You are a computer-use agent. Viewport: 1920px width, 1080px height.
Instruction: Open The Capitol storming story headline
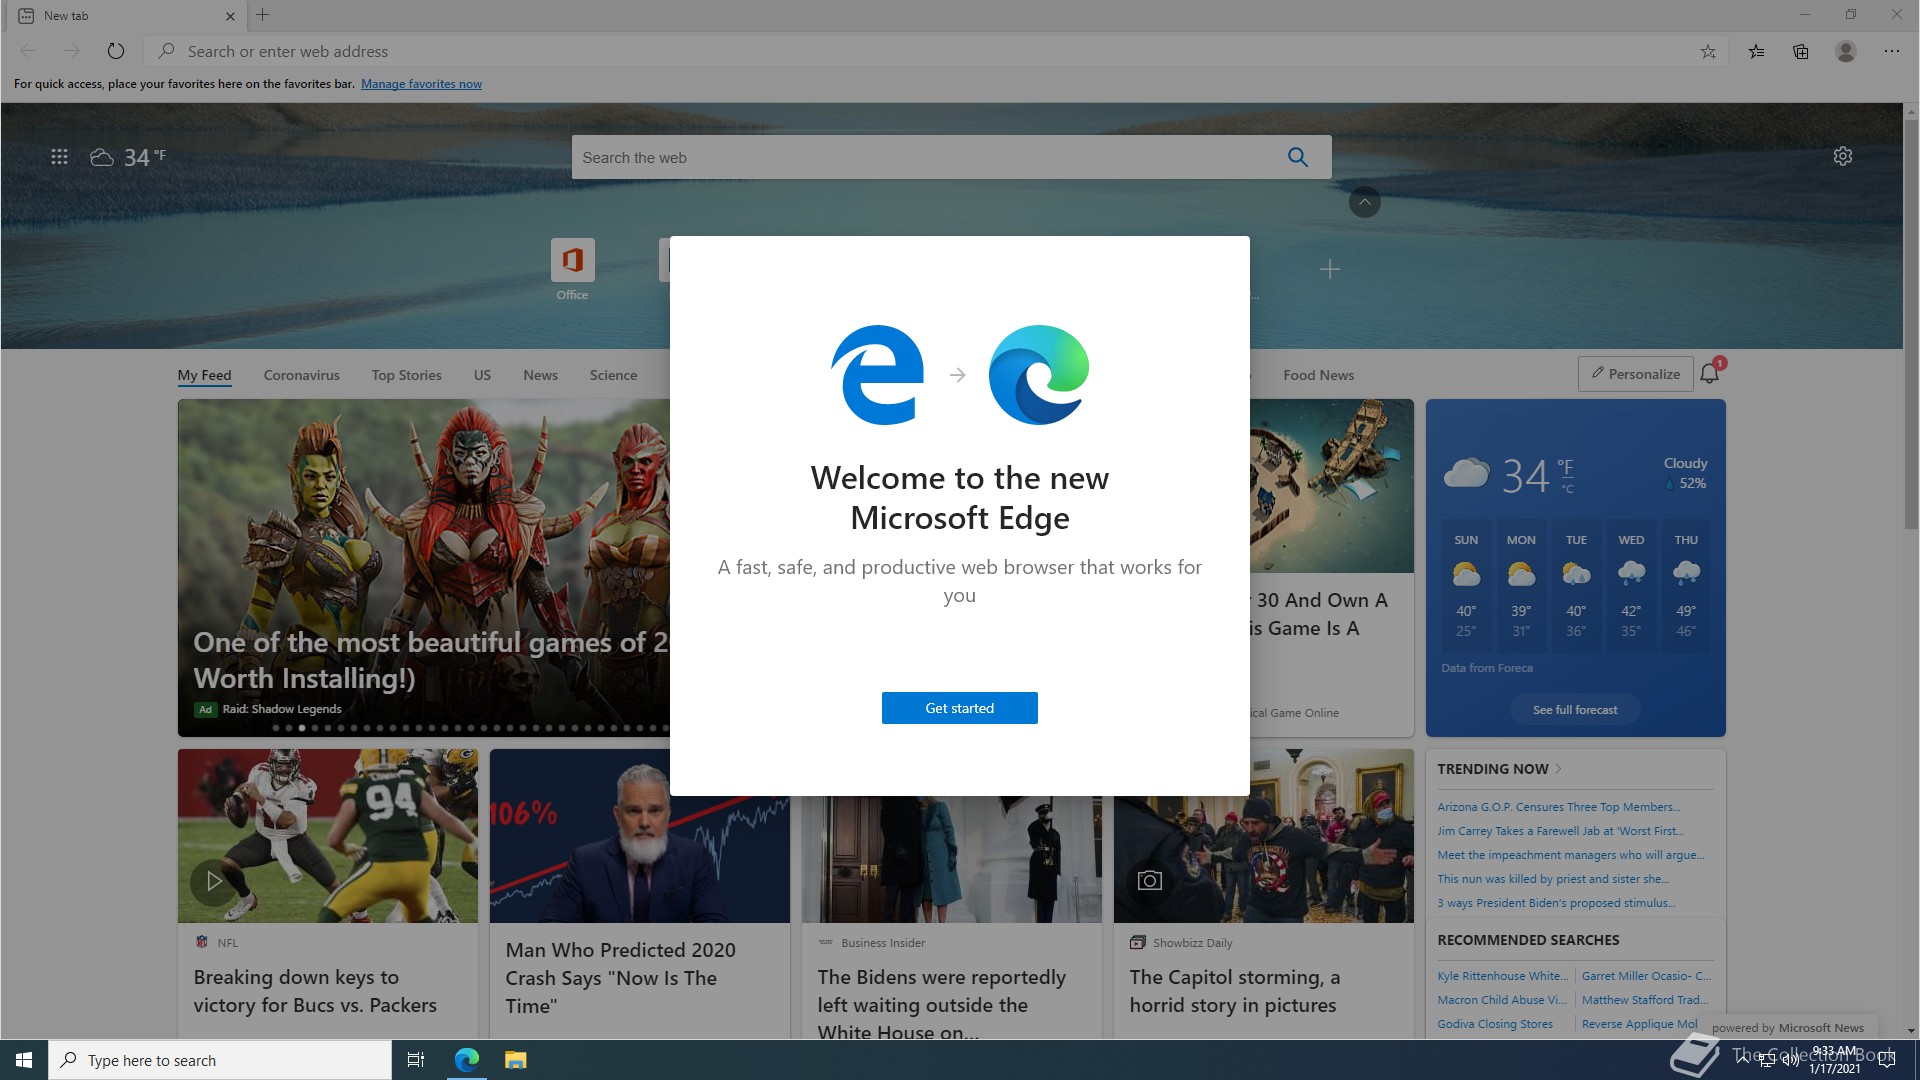[x=1234, y=991]
